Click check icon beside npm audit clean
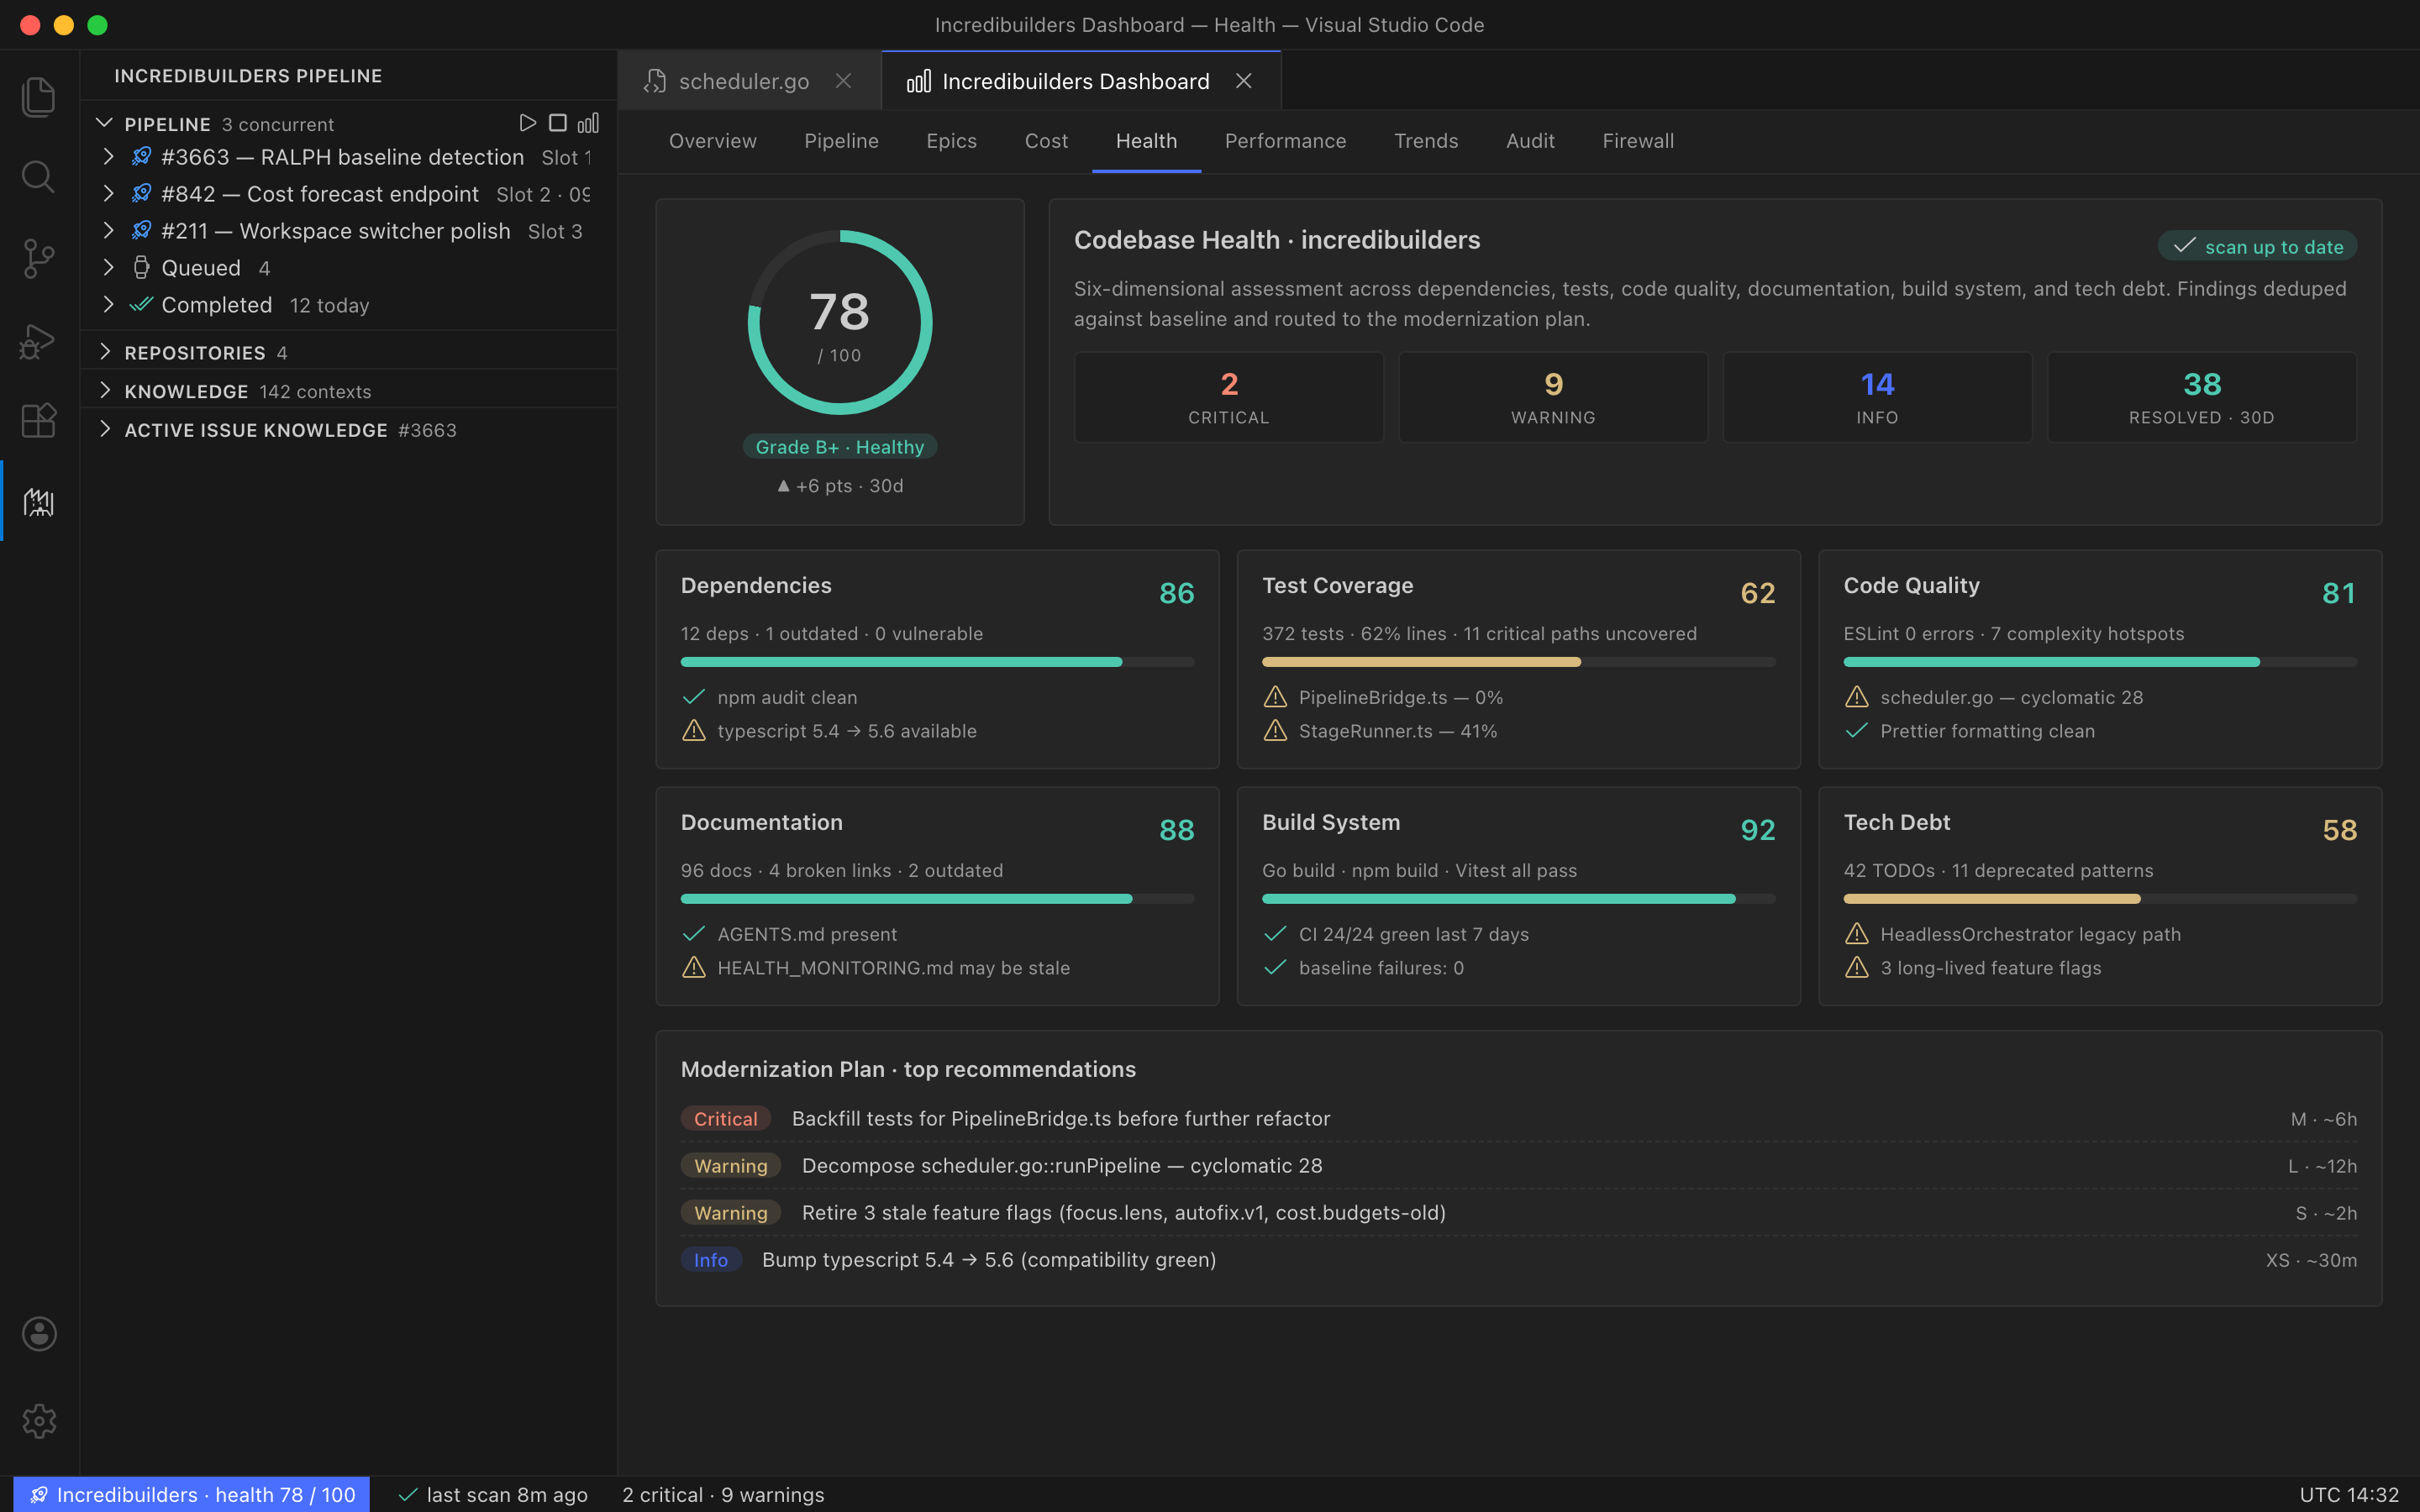Viewport: 2420px width, 1512px height. coord(693,697)
